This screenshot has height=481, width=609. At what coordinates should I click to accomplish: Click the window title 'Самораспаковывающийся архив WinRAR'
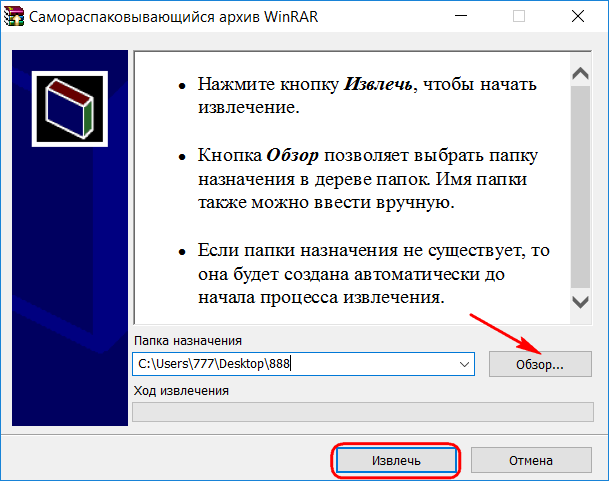[x=174, y=17]
